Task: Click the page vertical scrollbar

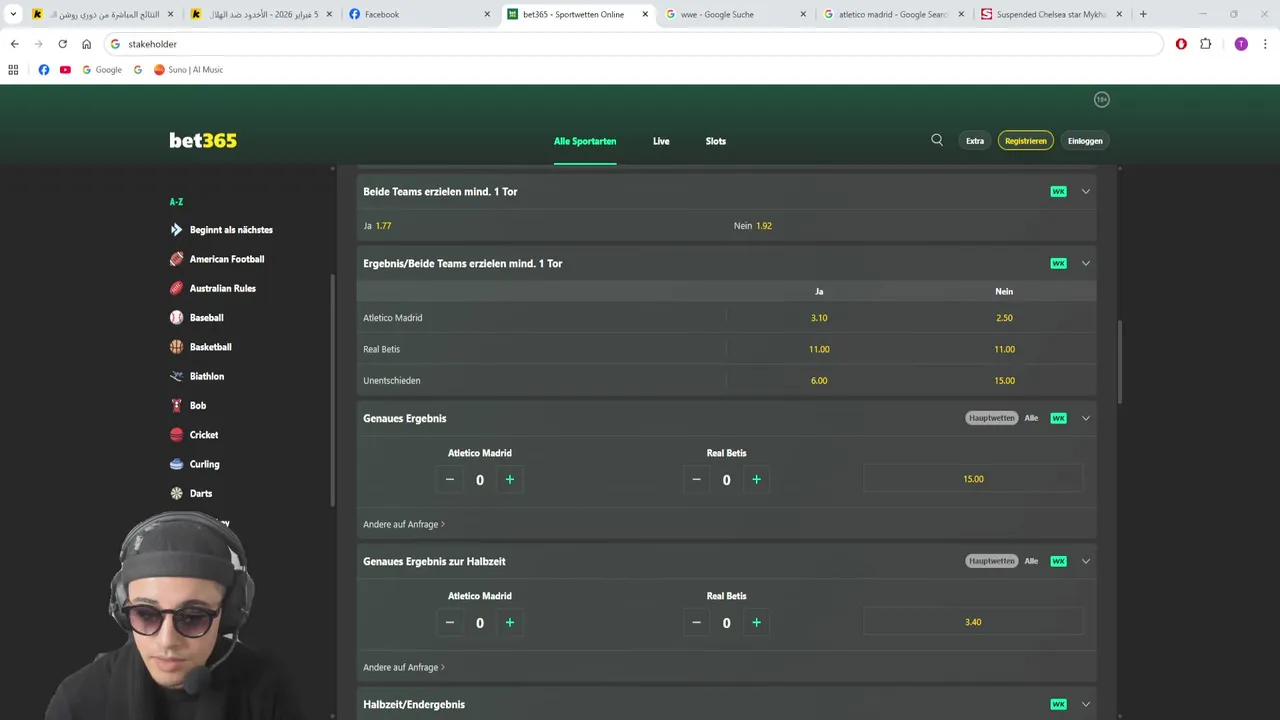Action: pos(1120,362)
